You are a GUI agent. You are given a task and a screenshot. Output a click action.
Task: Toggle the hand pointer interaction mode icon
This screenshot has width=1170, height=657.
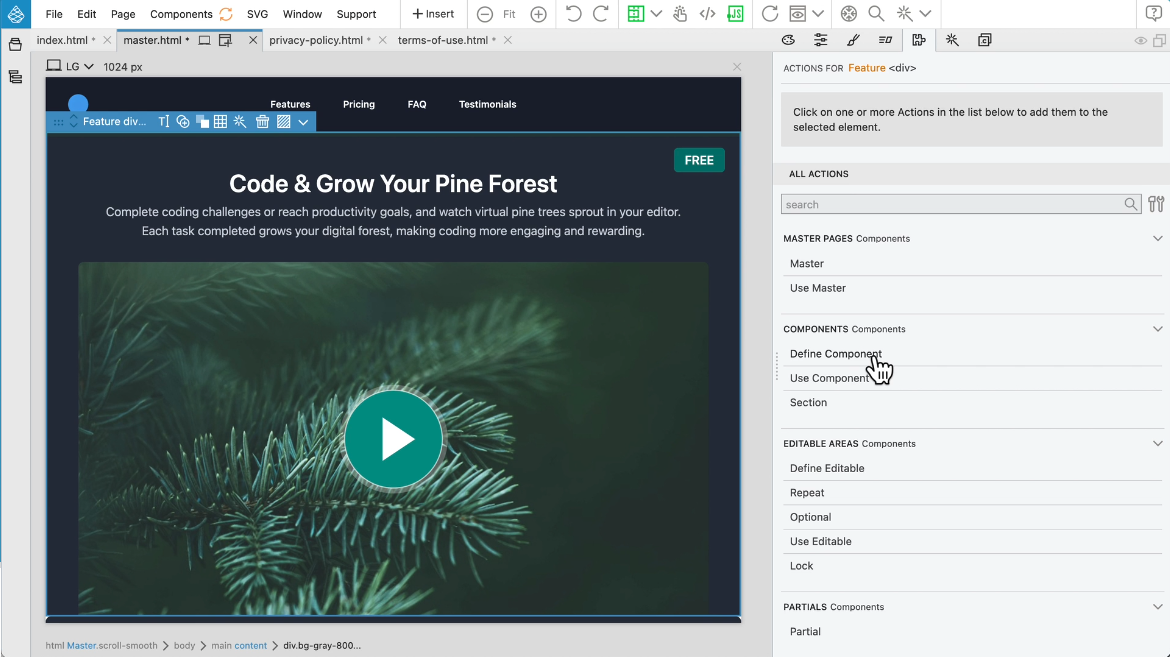tap(680, 14)
